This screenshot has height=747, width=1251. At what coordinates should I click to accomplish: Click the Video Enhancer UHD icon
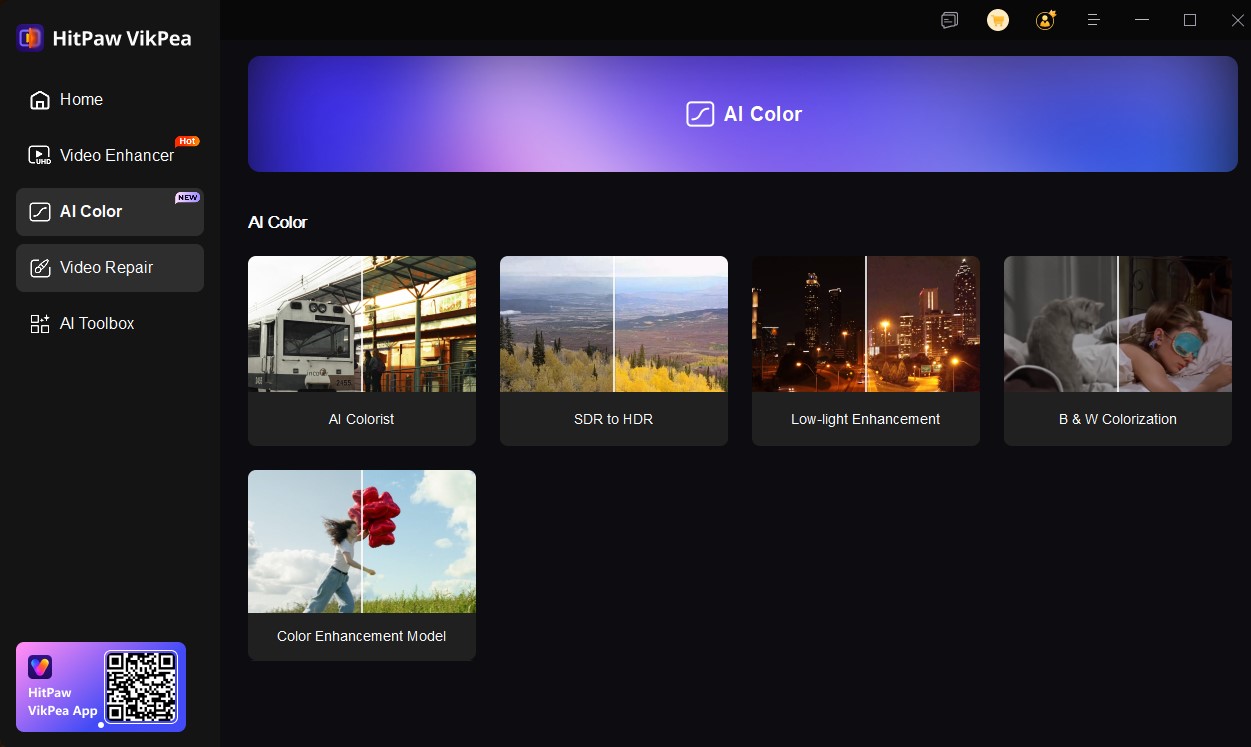click(40, 156)
